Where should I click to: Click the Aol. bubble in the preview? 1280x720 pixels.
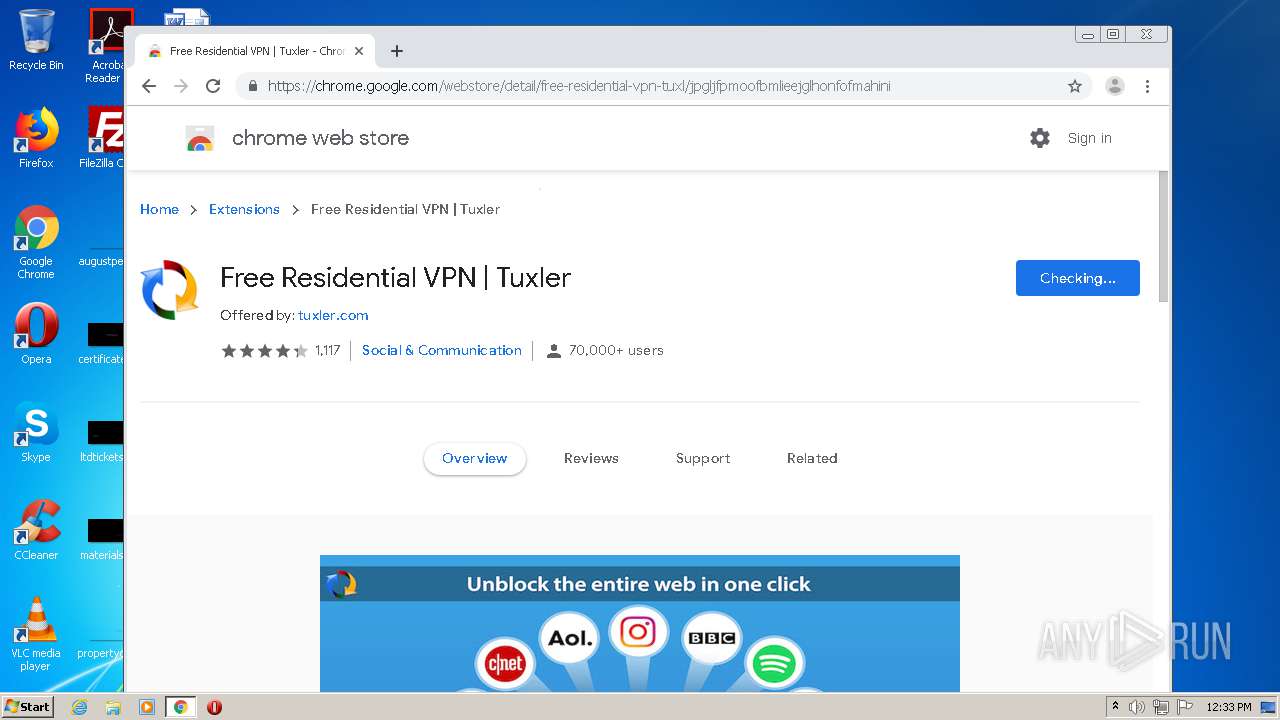click(570, 638)
